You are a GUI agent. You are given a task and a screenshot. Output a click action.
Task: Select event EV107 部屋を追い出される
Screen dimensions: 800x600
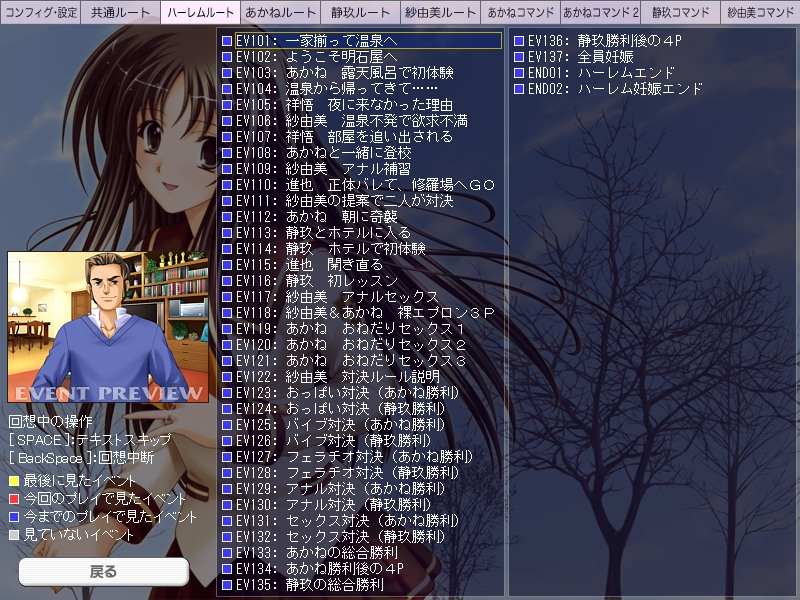[344, 137]
